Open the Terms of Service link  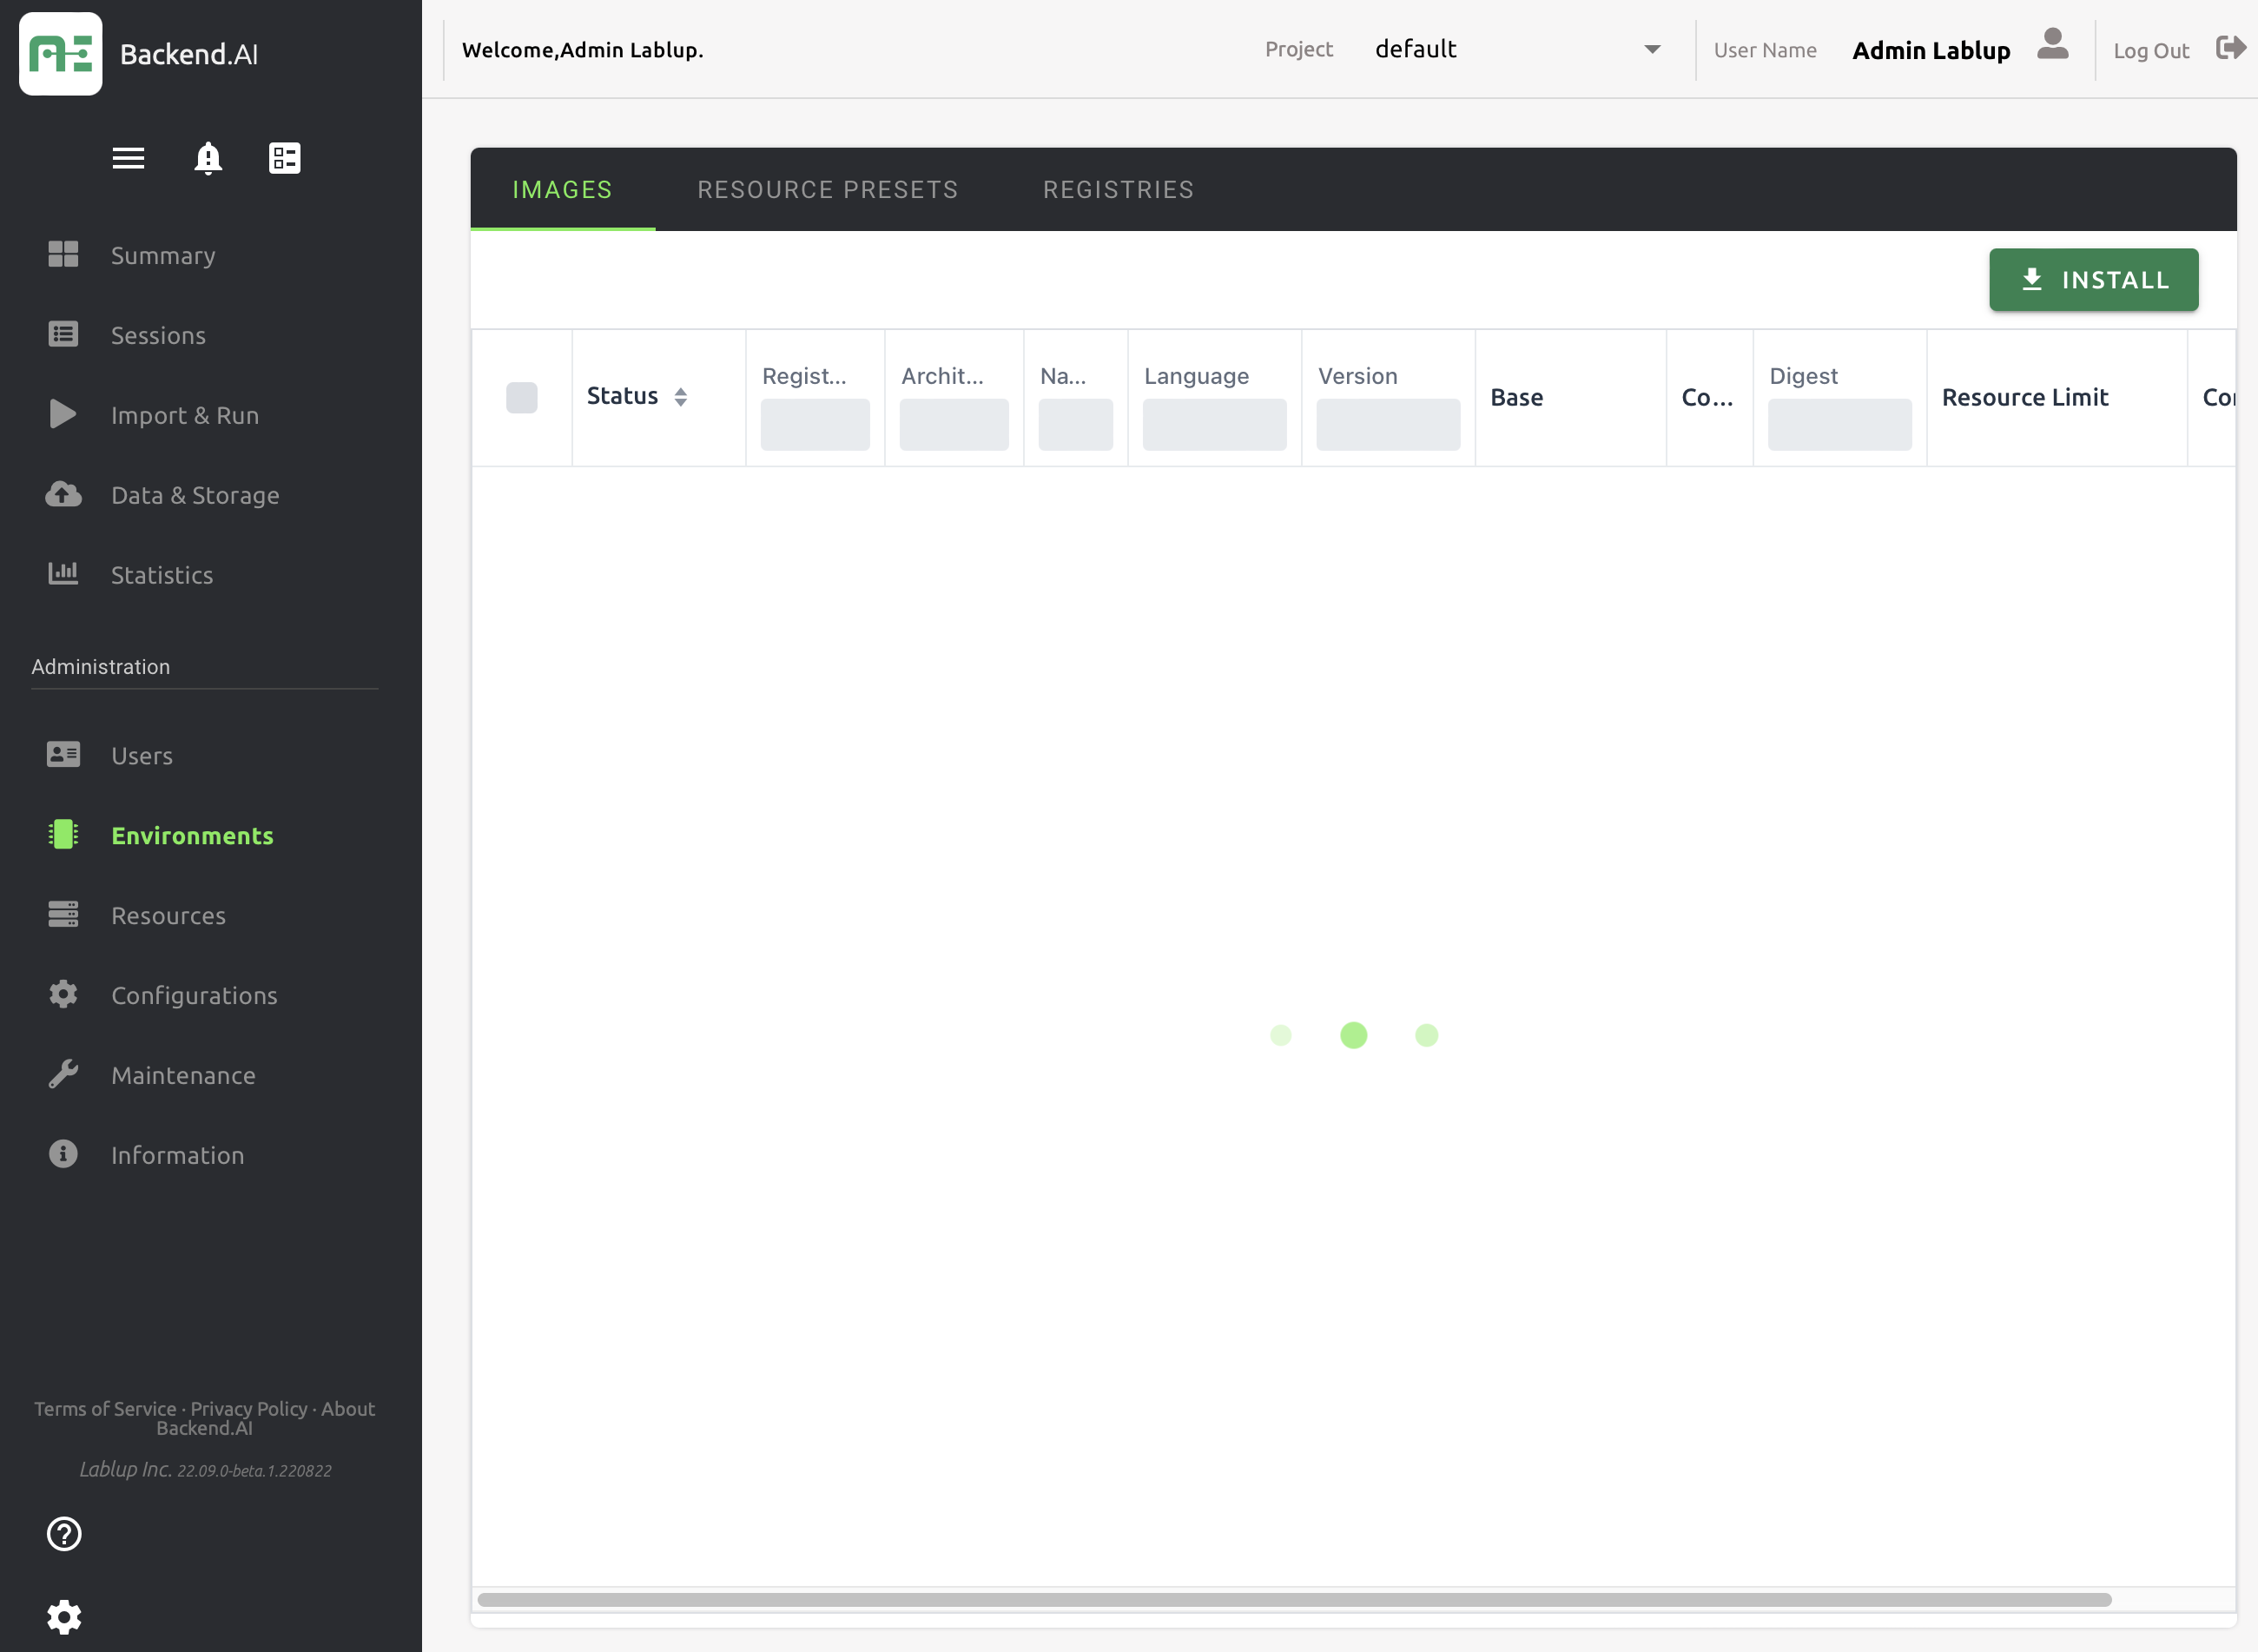[104, 1408]
